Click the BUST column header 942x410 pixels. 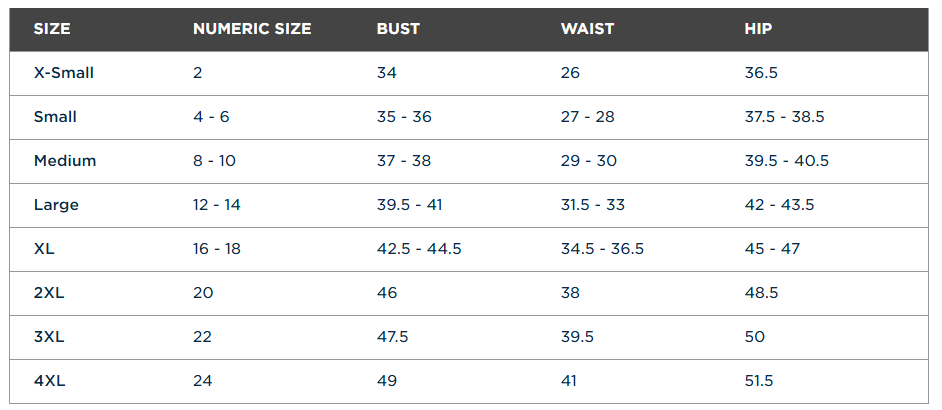click(x=398, y=29)
